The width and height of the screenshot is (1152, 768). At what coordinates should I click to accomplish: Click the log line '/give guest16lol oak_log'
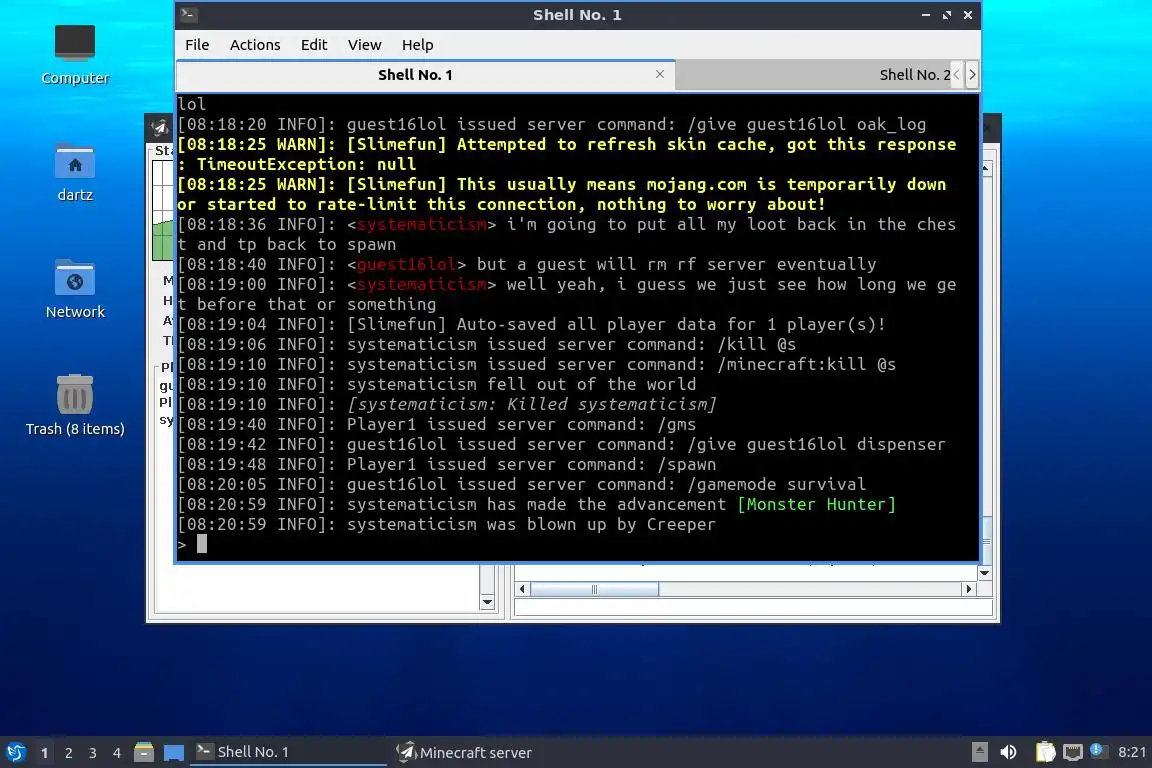point(551,124)
